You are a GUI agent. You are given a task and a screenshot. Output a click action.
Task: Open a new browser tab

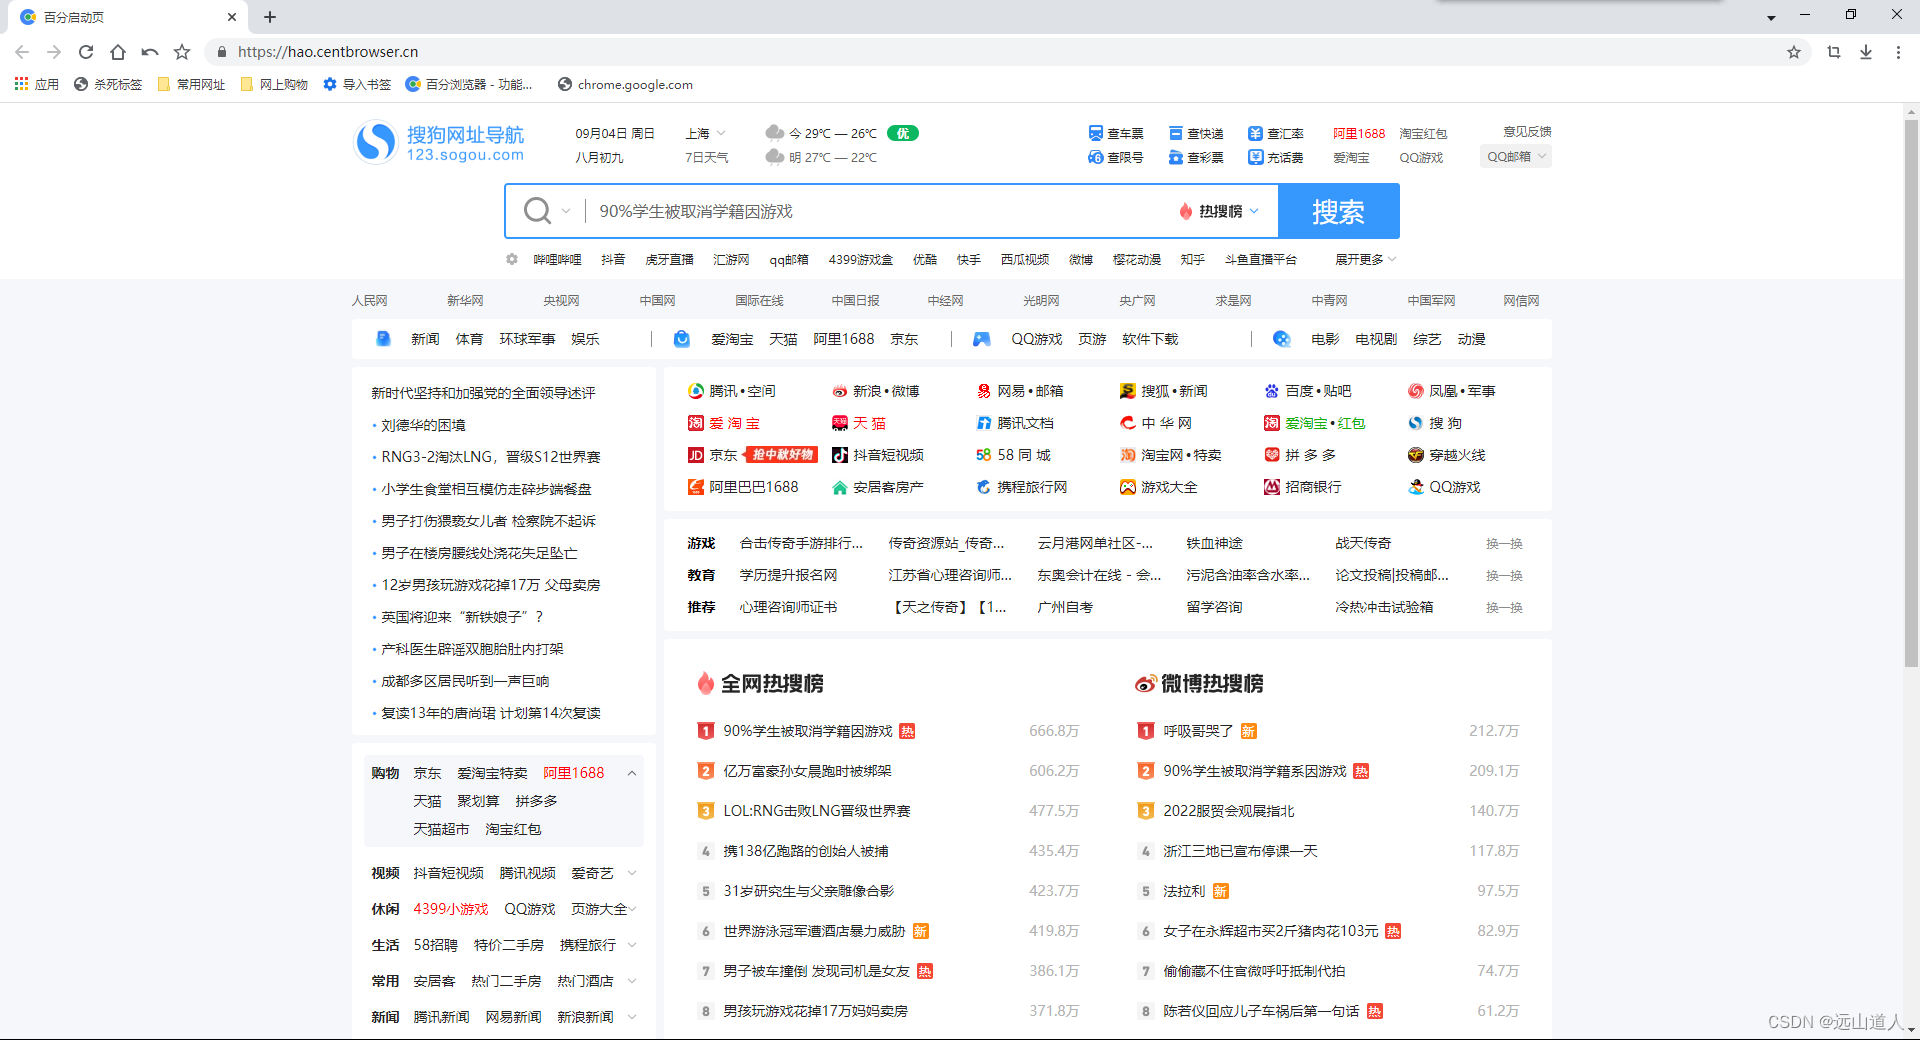pos(270,17)
